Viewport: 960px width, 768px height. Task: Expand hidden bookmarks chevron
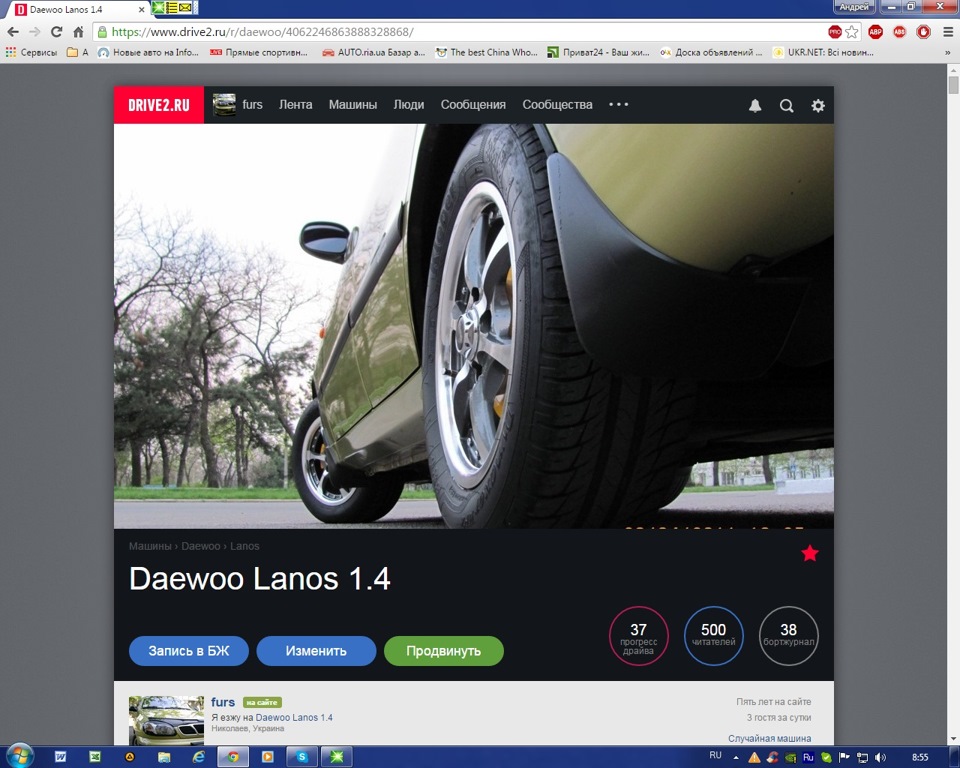(x=948, y=53)
